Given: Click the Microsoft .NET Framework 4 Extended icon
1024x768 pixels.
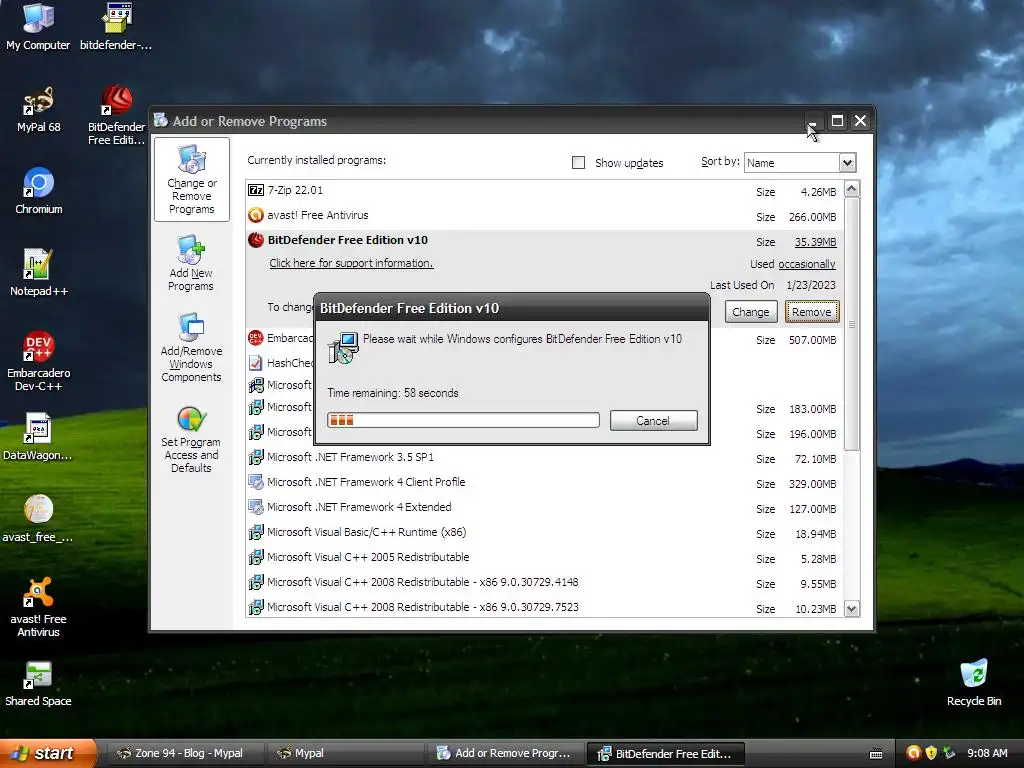Looking at the screenshot, I should pyautogui.click(x=256, y=507).
